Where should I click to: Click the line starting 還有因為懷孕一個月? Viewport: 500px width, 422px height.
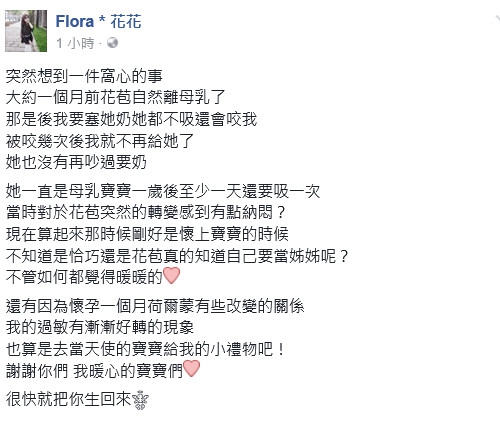click(155, 306)
